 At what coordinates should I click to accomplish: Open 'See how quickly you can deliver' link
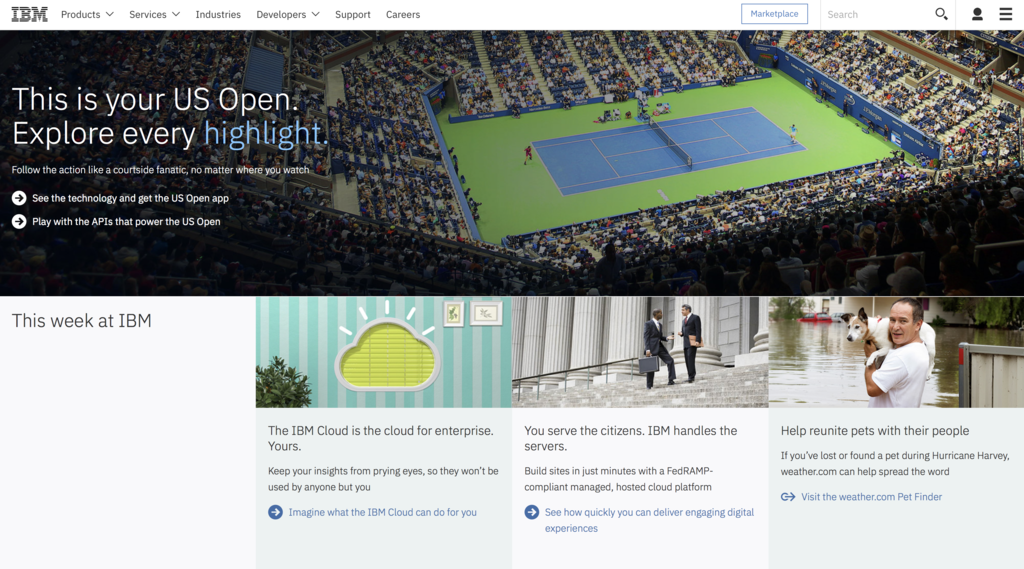[649, 520]
